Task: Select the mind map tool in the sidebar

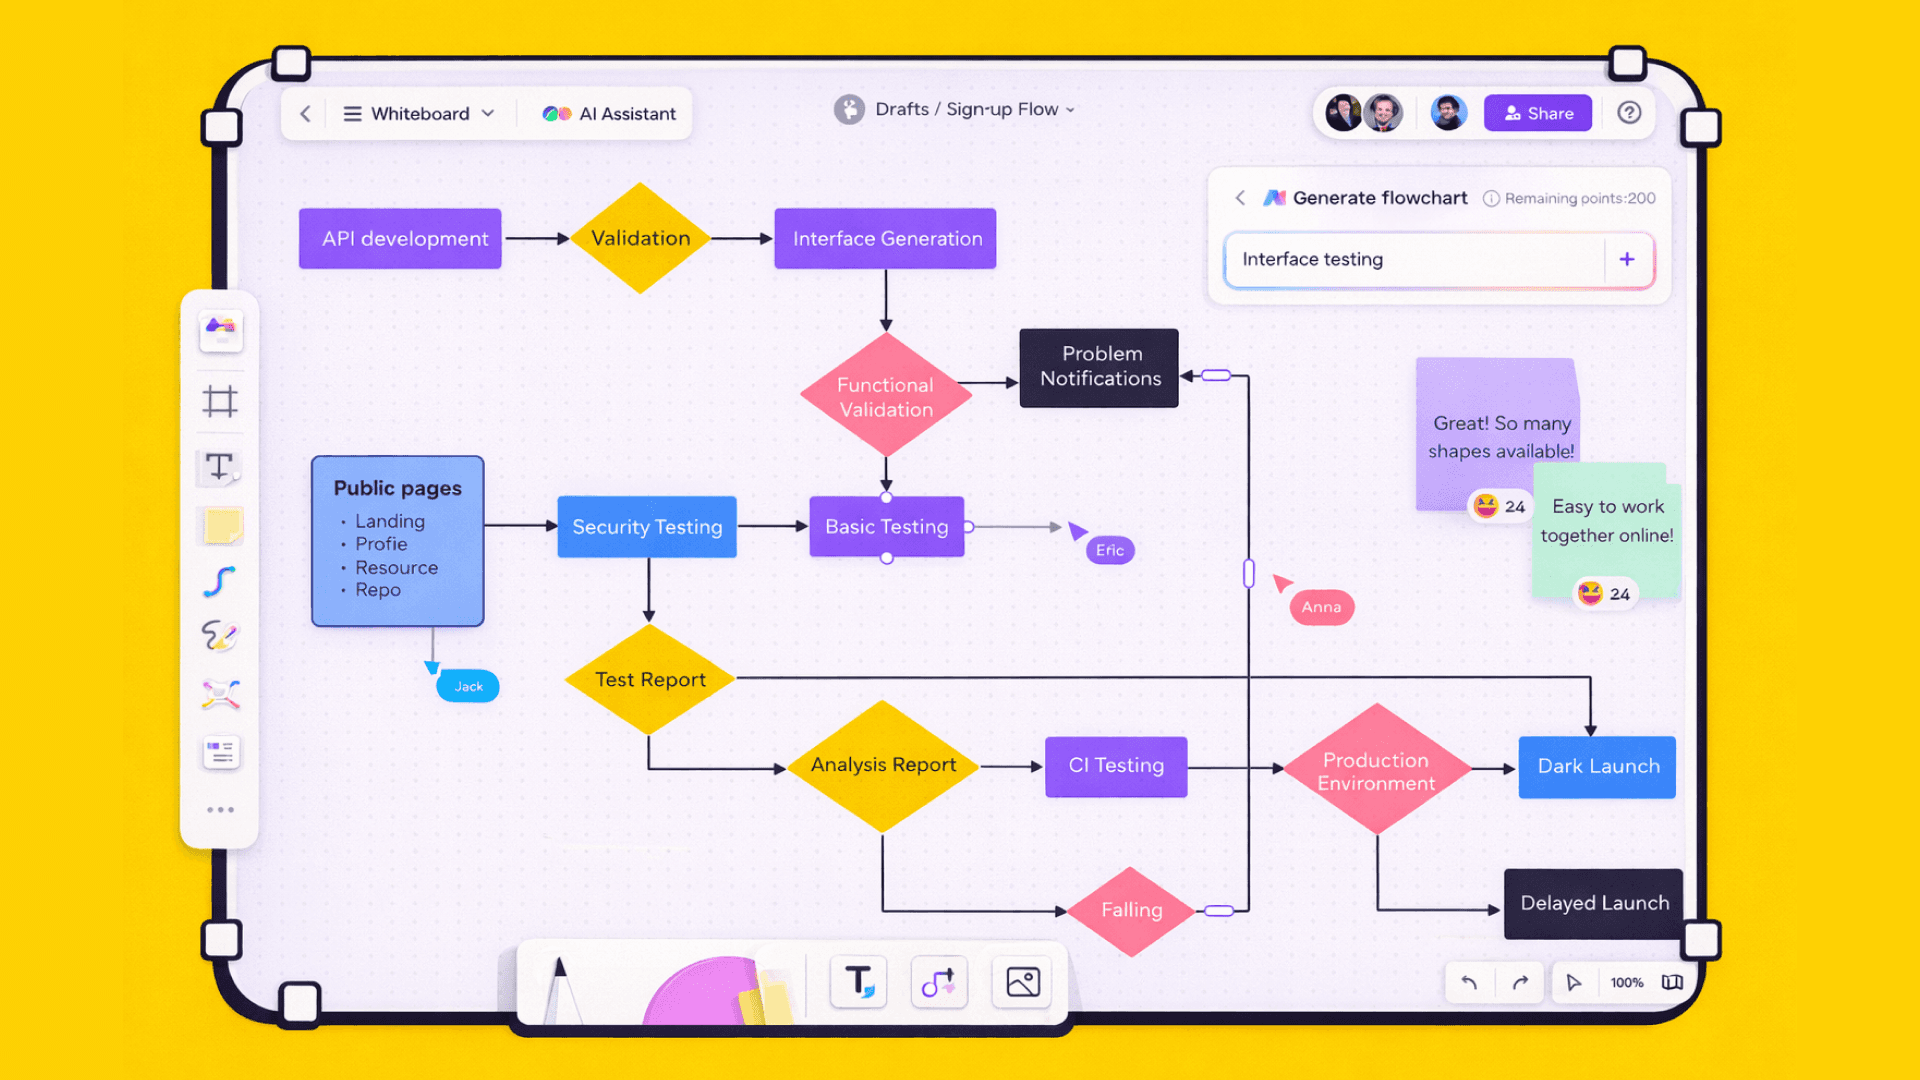Action: (x=220, y=694)
